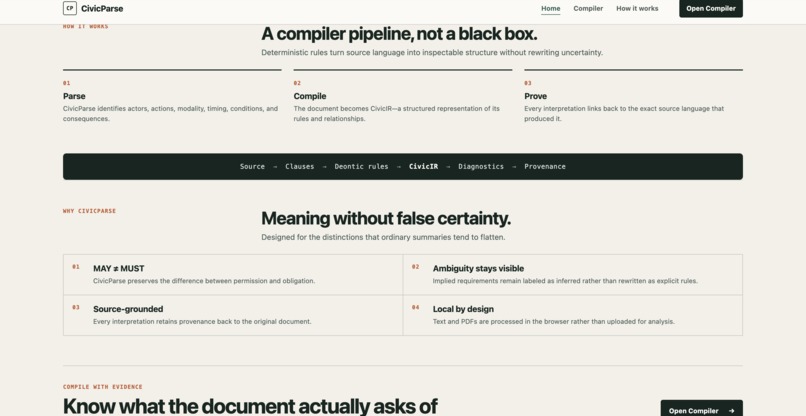This screenshot has height=416, width=806.
Task: Click the top Open Compiler button
Action: point(710,8)
